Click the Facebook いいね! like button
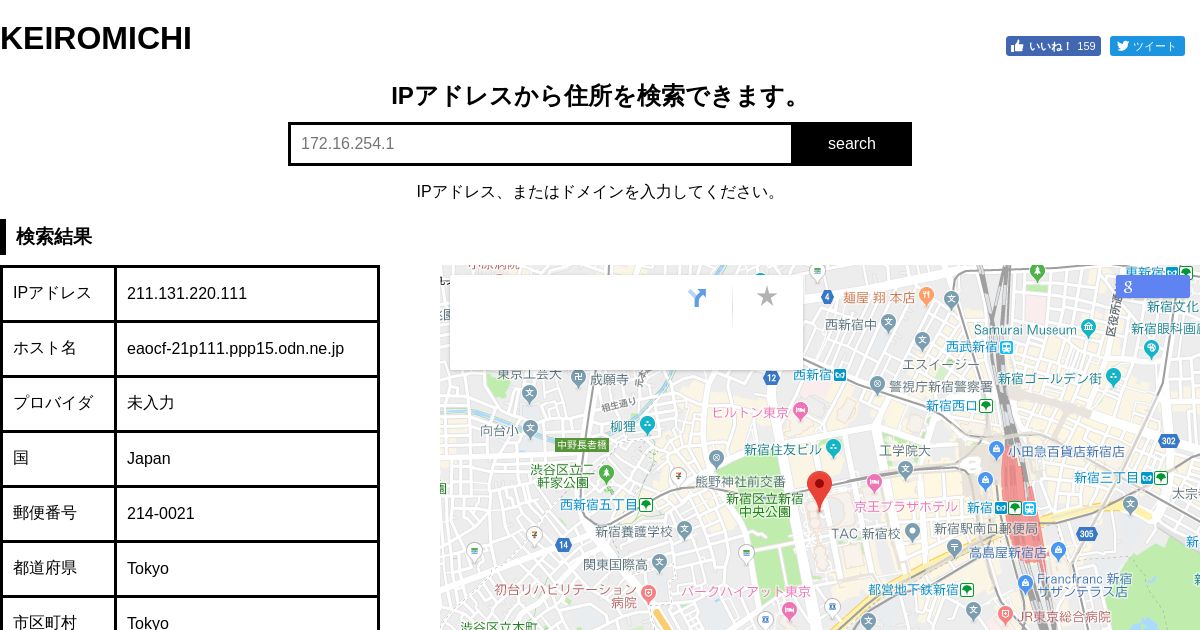 point(1053,46)
